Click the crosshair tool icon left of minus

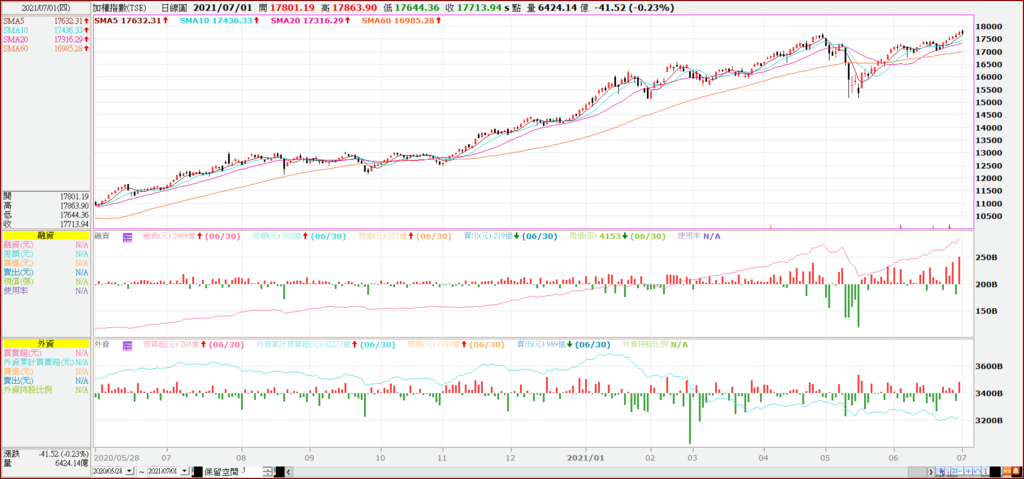tap(954, 471)
